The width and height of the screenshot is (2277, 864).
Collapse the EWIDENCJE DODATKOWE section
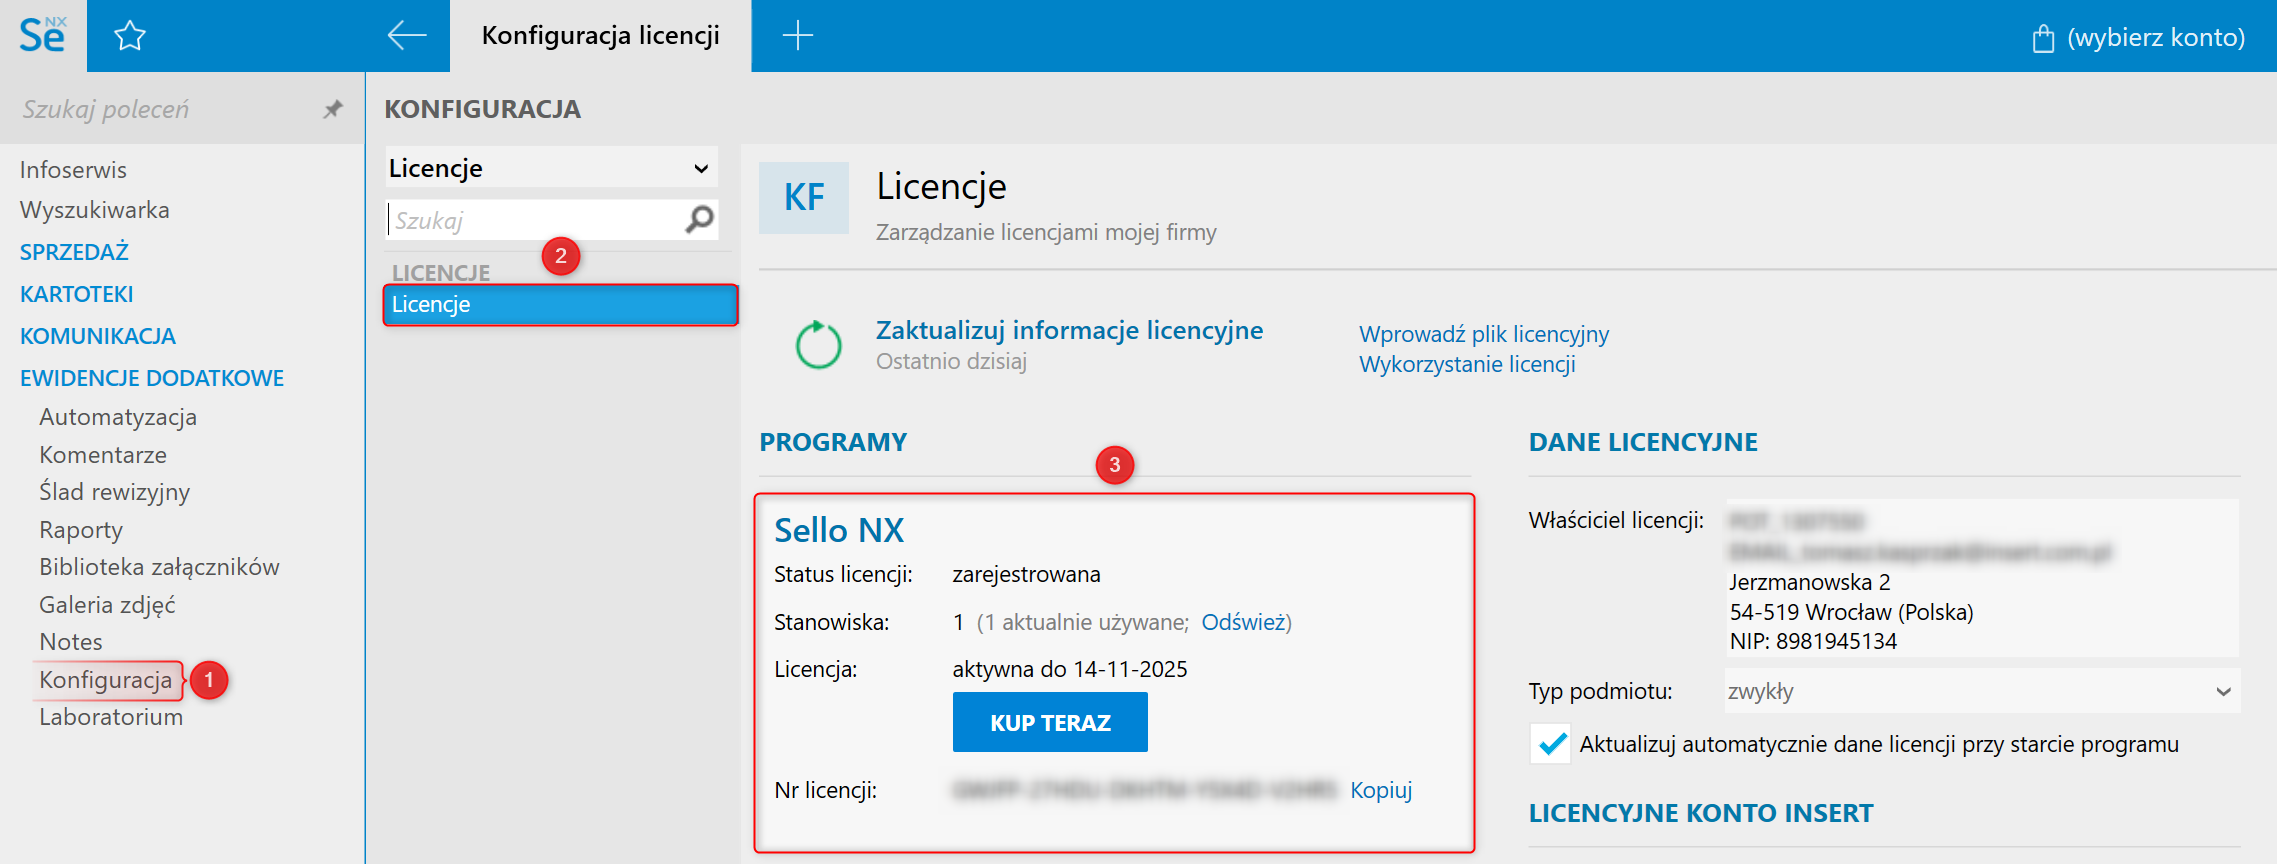tap(152, 378)
